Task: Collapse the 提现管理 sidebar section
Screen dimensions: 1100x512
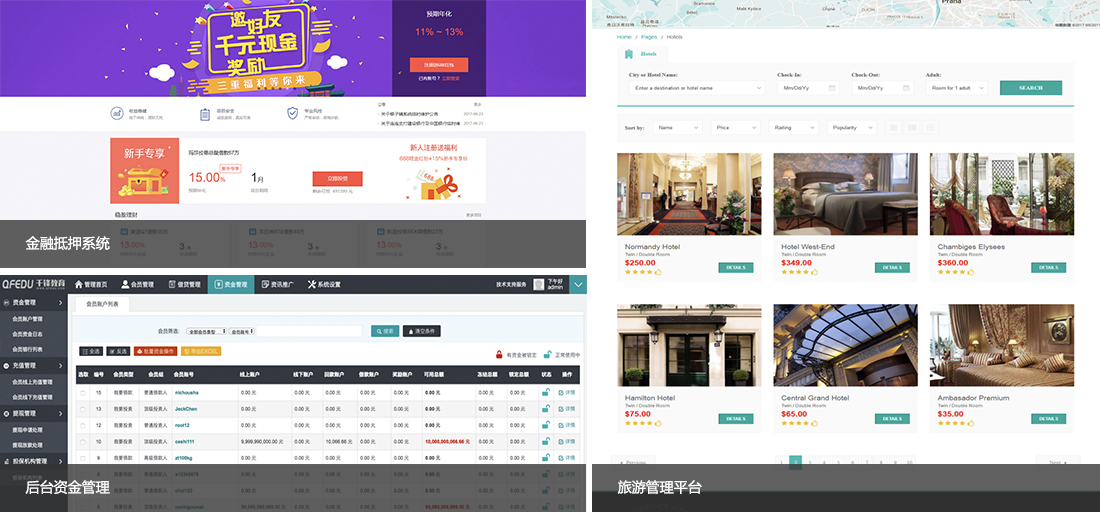Action: coord(34,414)
